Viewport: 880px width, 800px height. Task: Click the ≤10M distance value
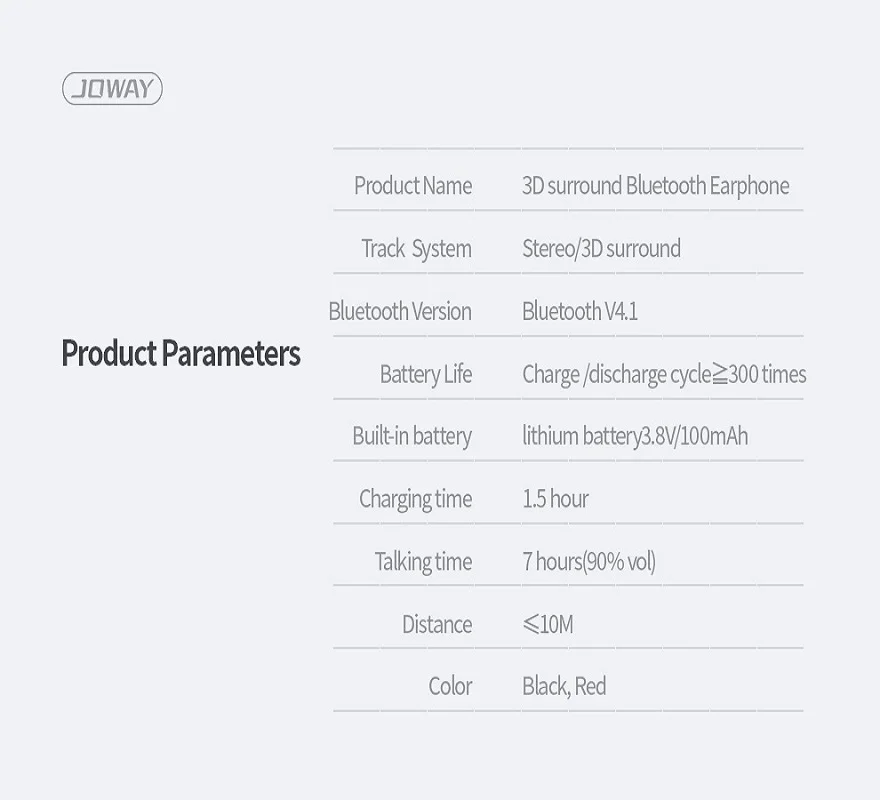pyautogui.click(x=548, y=624)
